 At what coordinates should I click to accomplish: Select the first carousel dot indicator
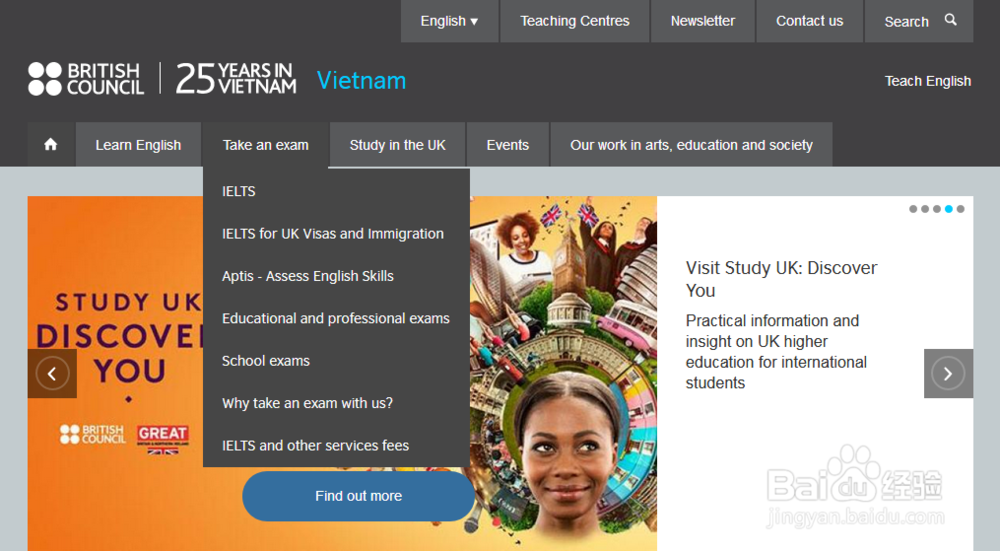[x=913, y=209]
